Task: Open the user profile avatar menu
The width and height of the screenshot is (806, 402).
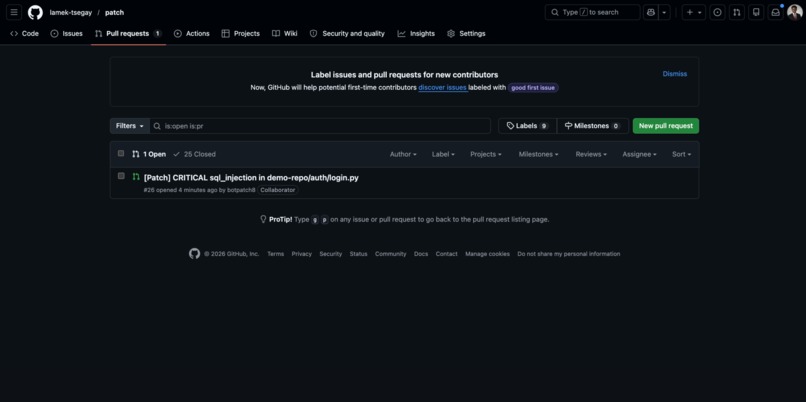Action: point(795,12)
